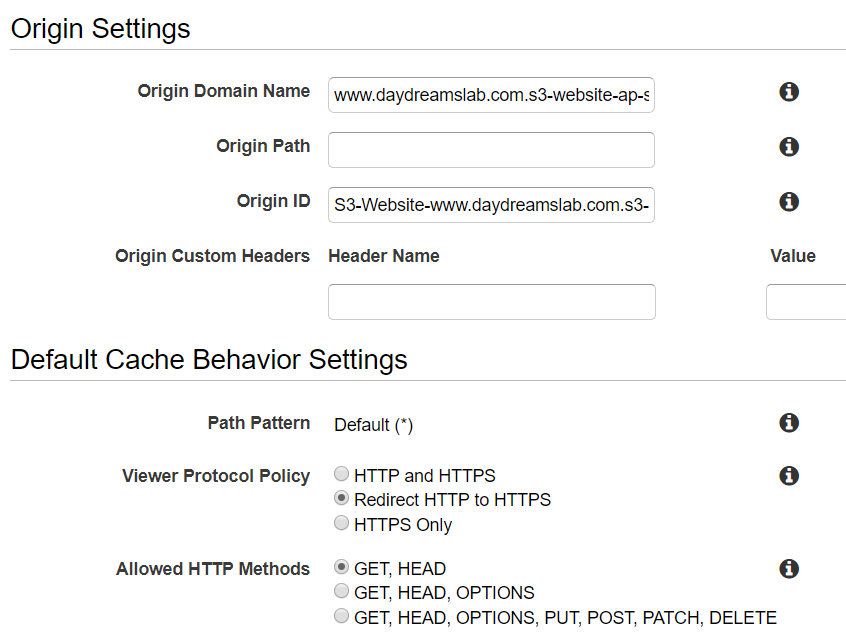Click info icon beside Origin Domain Name
This screenshot has width=846, height=640.
789,92
